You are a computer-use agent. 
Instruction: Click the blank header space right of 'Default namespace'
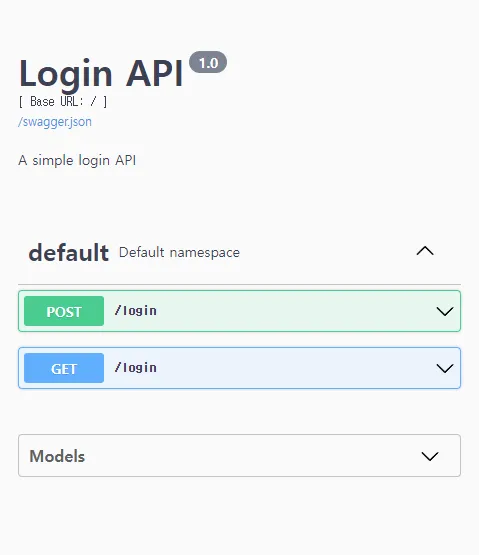click(326, 253)
